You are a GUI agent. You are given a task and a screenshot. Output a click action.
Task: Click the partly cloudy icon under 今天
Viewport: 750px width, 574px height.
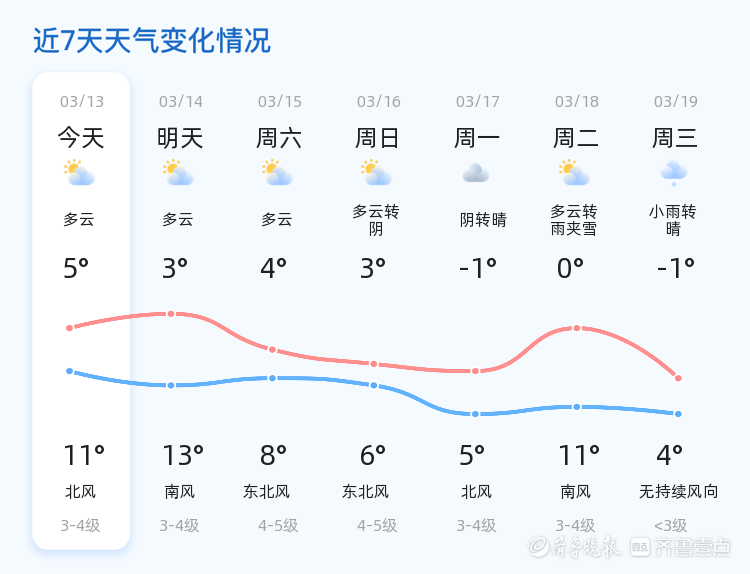[79, 173]
